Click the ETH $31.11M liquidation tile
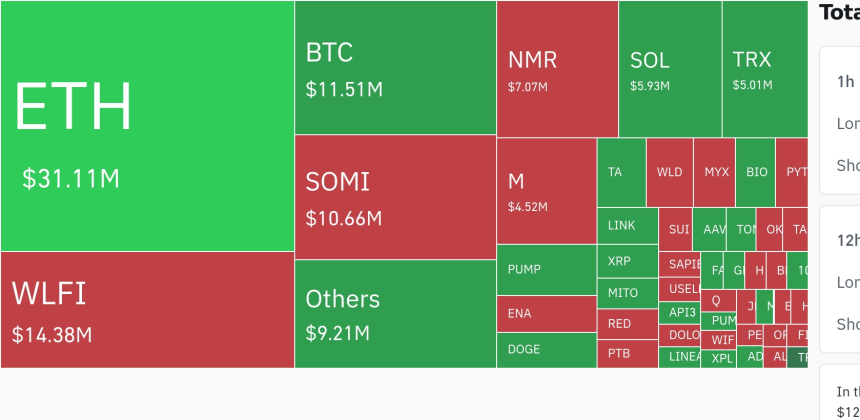The width and height of the screenshot is (860, 420). [147, 125]
